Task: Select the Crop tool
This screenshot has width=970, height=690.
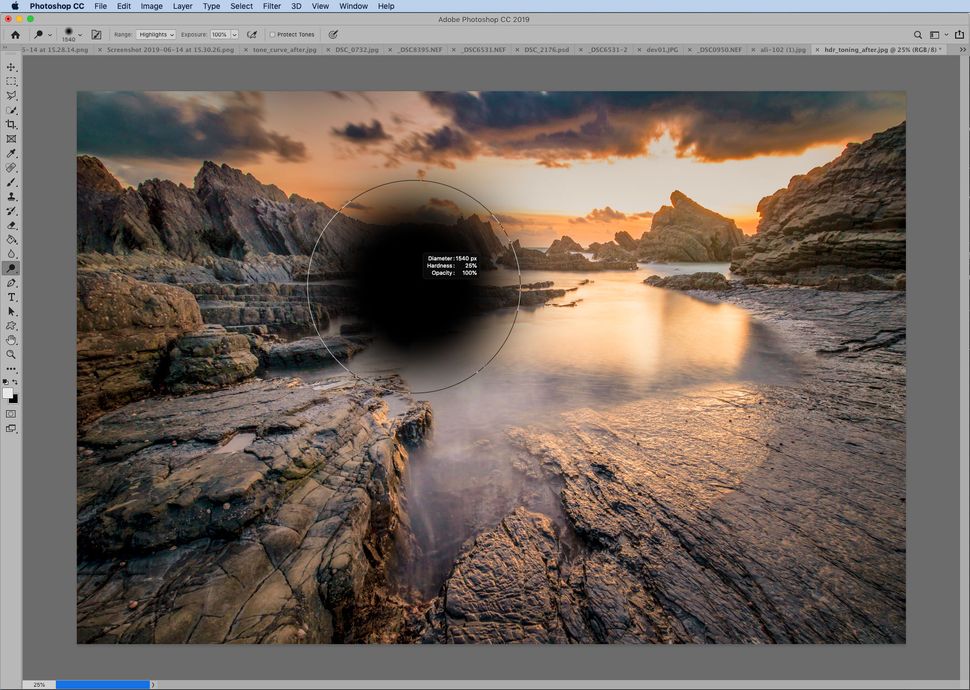Action: click(12, 124)
